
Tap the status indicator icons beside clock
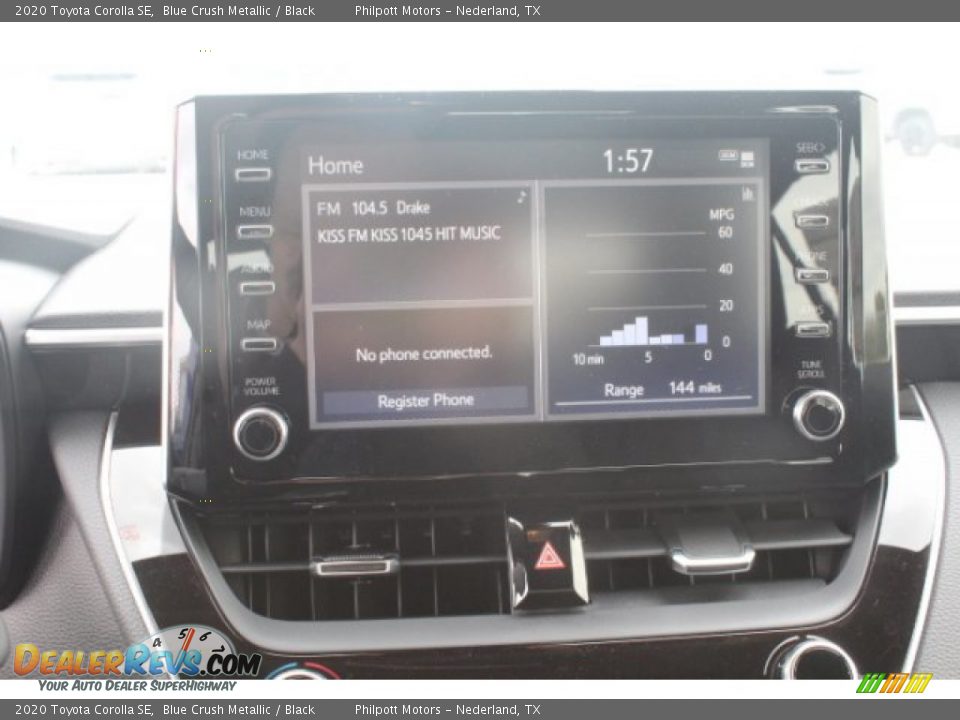[737, 159]
